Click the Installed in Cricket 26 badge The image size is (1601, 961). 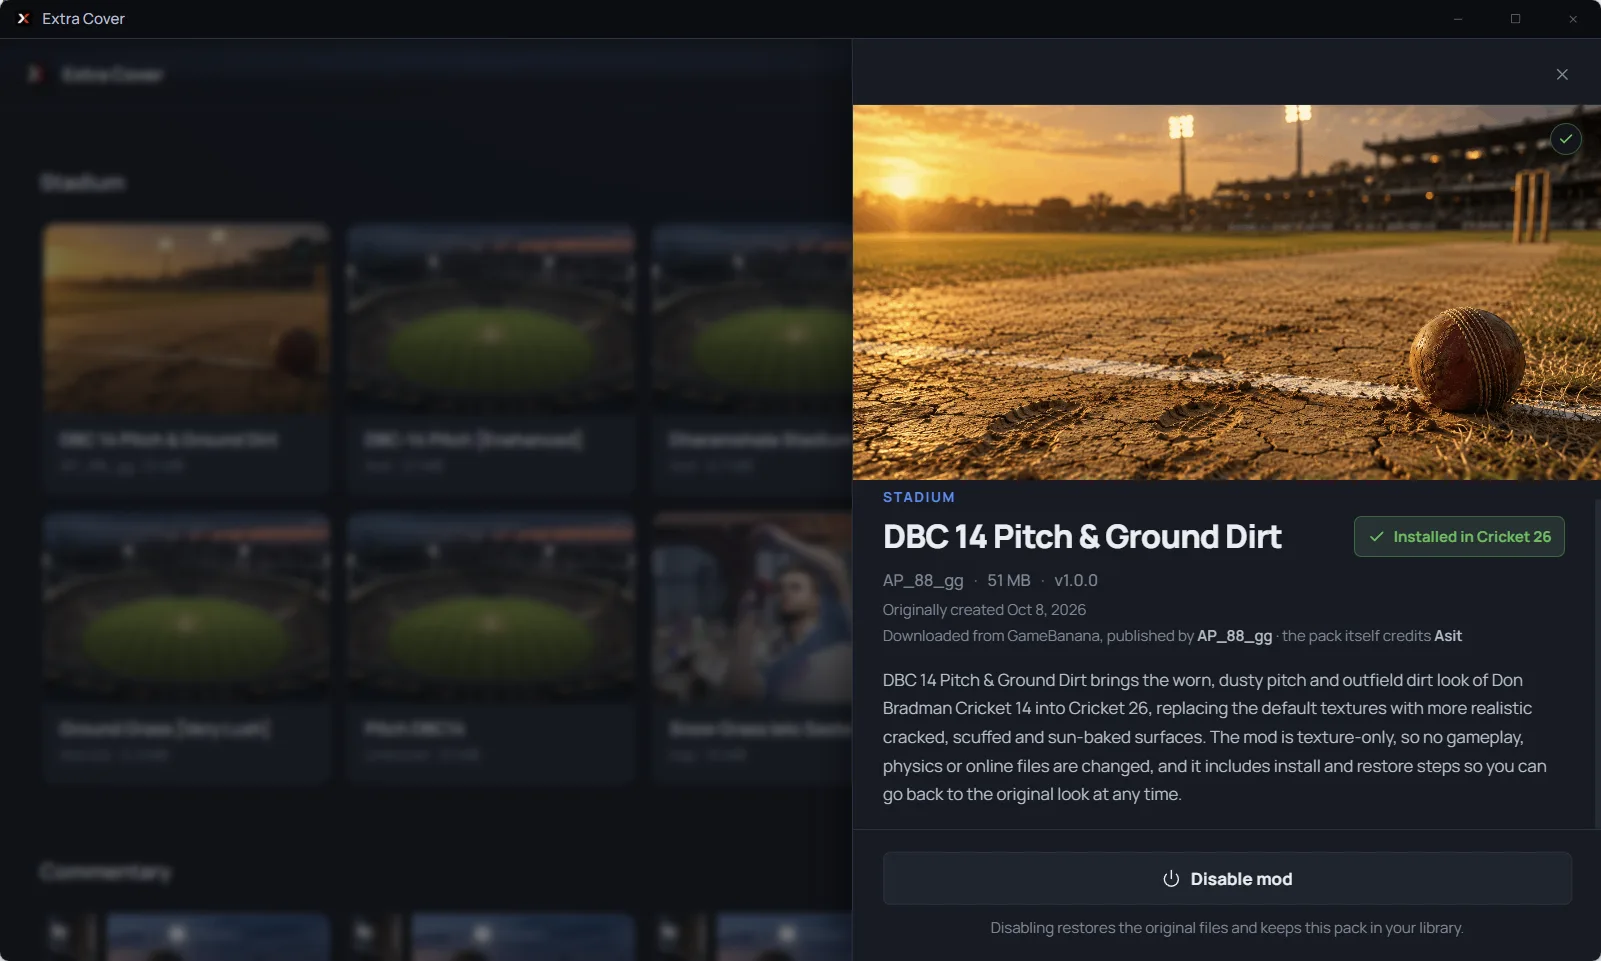coord(1459,537)
